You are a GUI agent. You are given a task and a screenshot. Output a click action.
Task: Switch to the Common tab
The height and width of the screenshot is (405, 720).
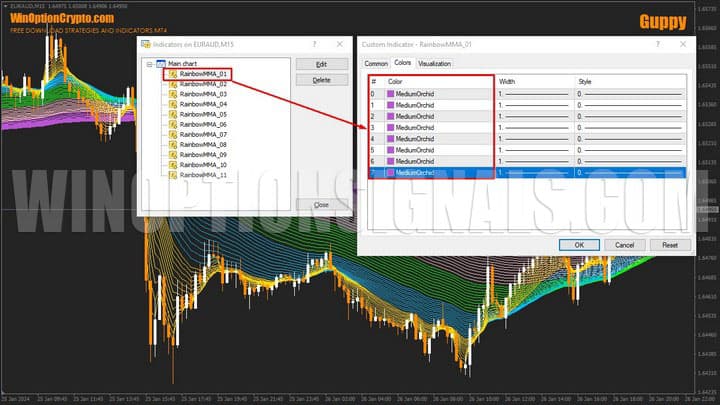(375, 64)
